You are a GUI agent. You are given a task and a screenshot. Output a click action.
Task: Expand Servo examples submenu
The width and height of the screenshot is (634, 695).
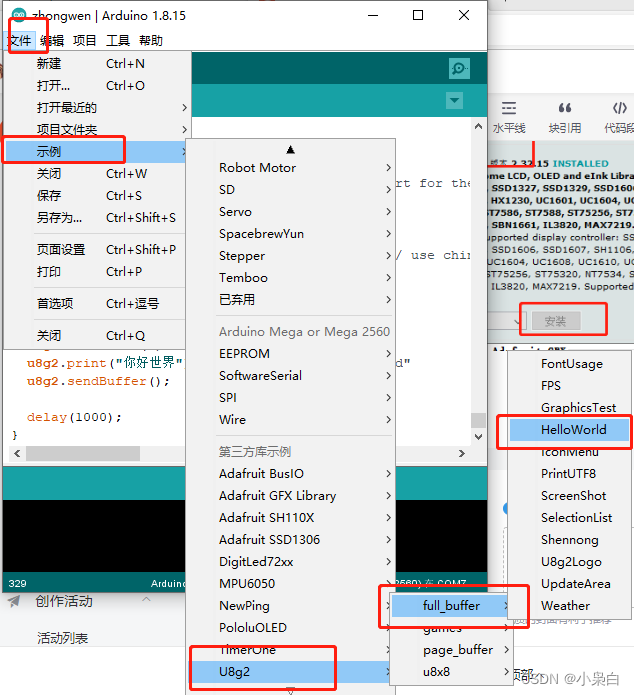click(x=290, y=212)
